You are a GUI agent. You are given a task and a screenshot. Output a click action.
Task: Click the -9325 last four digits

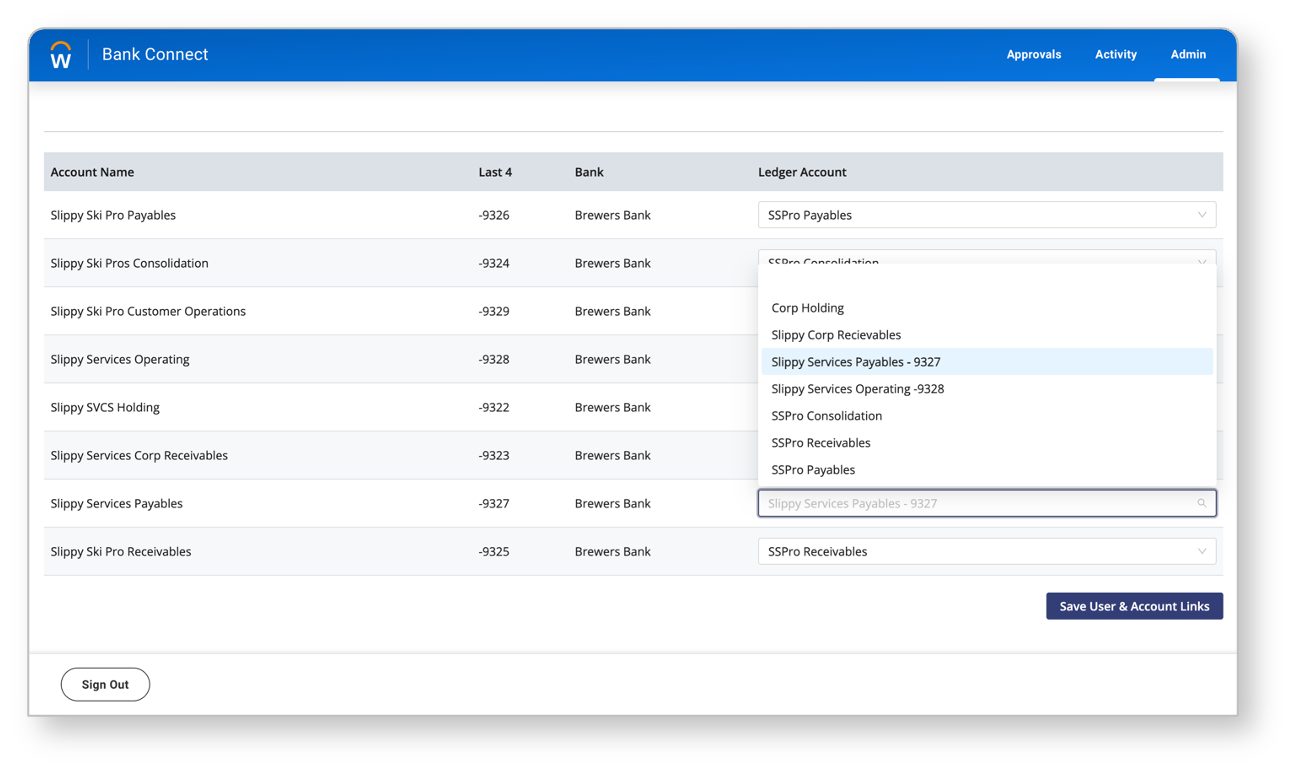pyautogui.click(x=494, y=551)
